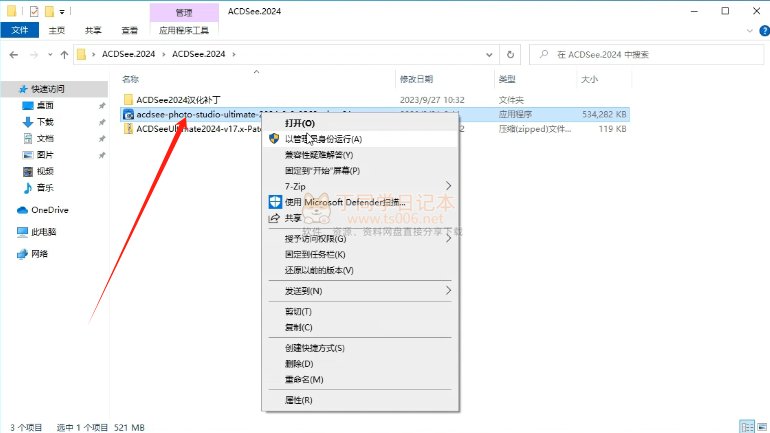
Task: Click the new folder quick-access icon
Action: [x=49, y=11]
